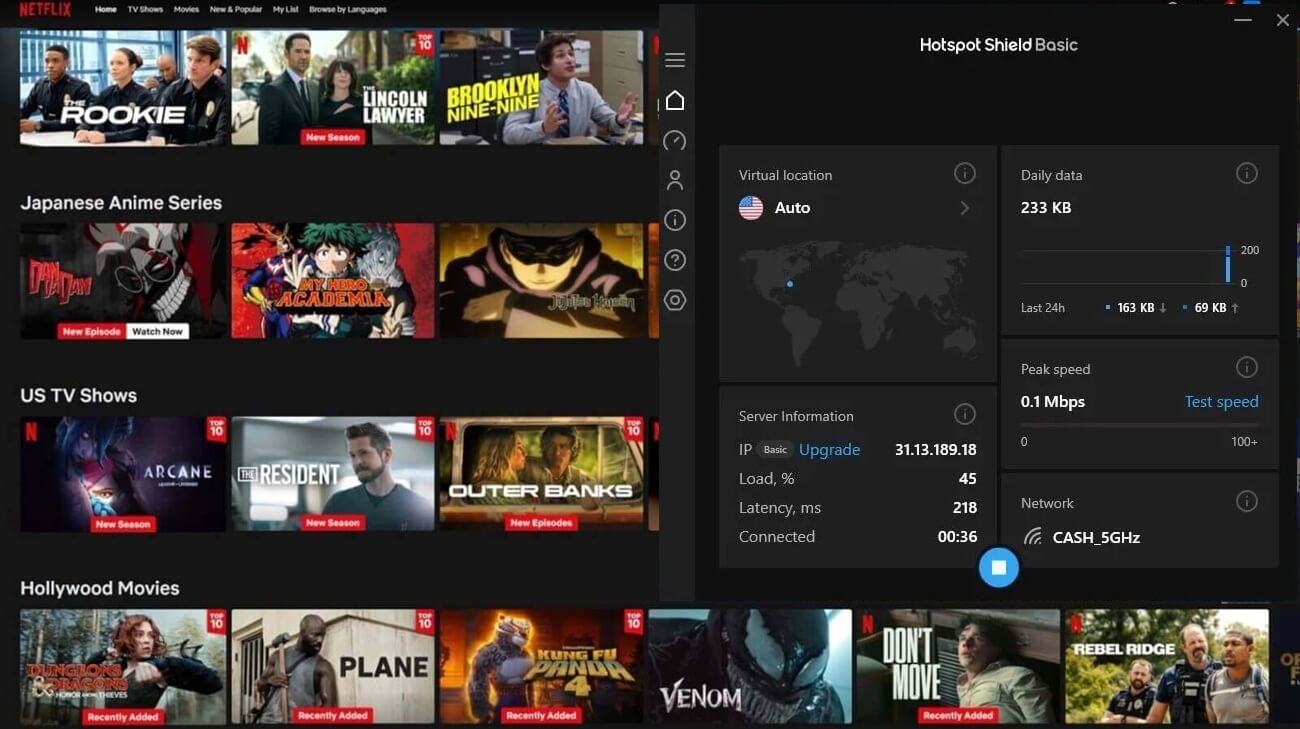Open Don't Move movie thumbnail

click(958, 667)
